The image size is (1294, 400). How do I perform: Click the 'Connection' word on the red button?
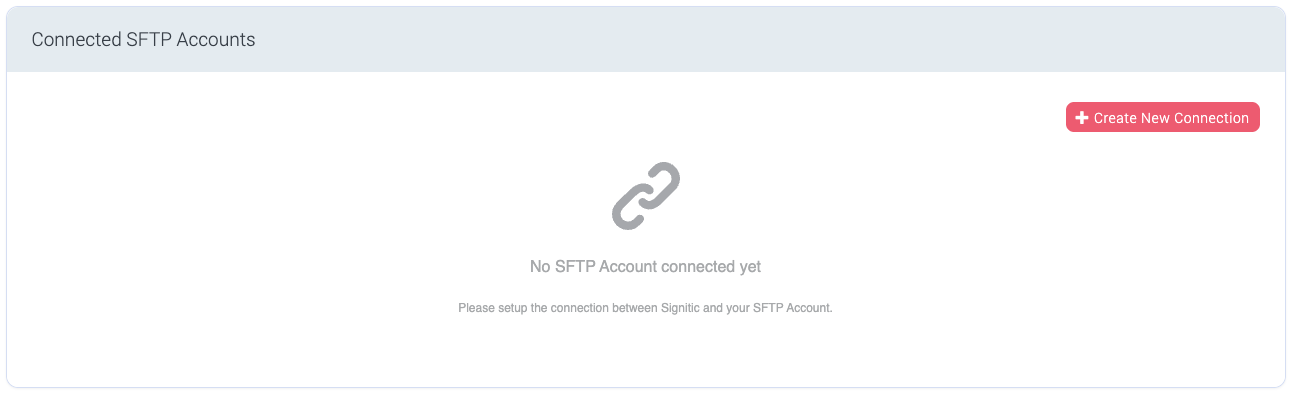1211,118
